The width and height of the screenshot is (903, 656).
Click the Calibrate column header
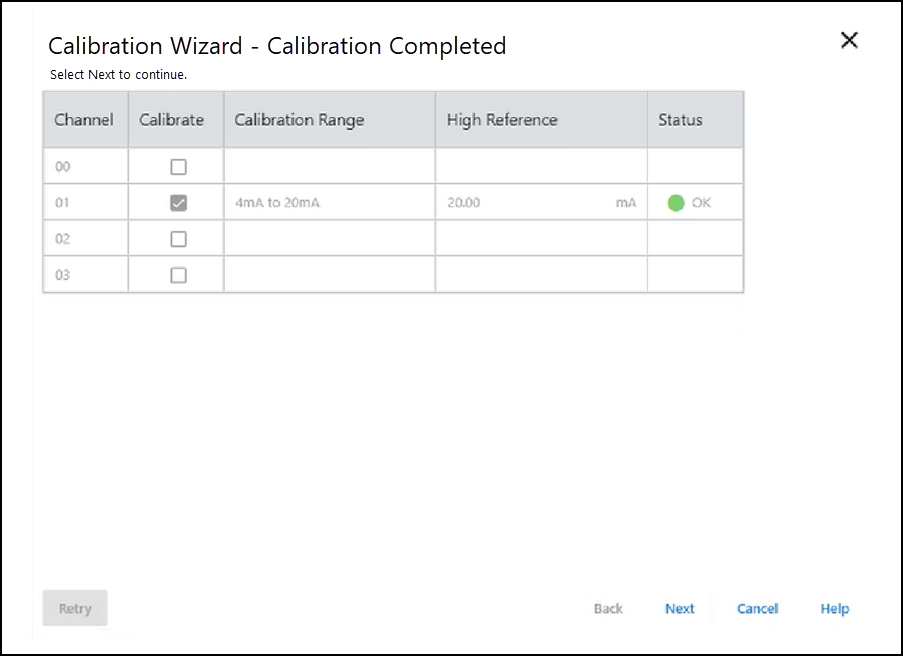172,120
